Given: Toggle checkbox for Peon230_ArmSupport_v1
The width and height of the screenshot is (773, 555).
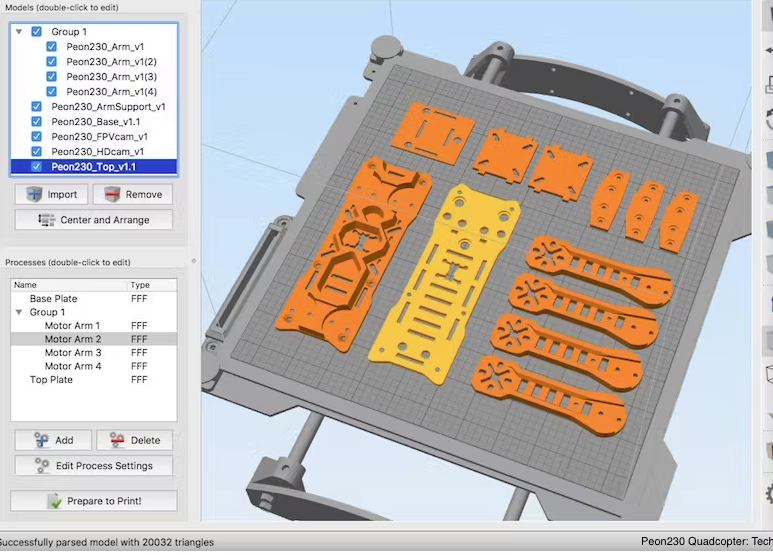Looking at the screenshot, I should (x=36, y=106).
